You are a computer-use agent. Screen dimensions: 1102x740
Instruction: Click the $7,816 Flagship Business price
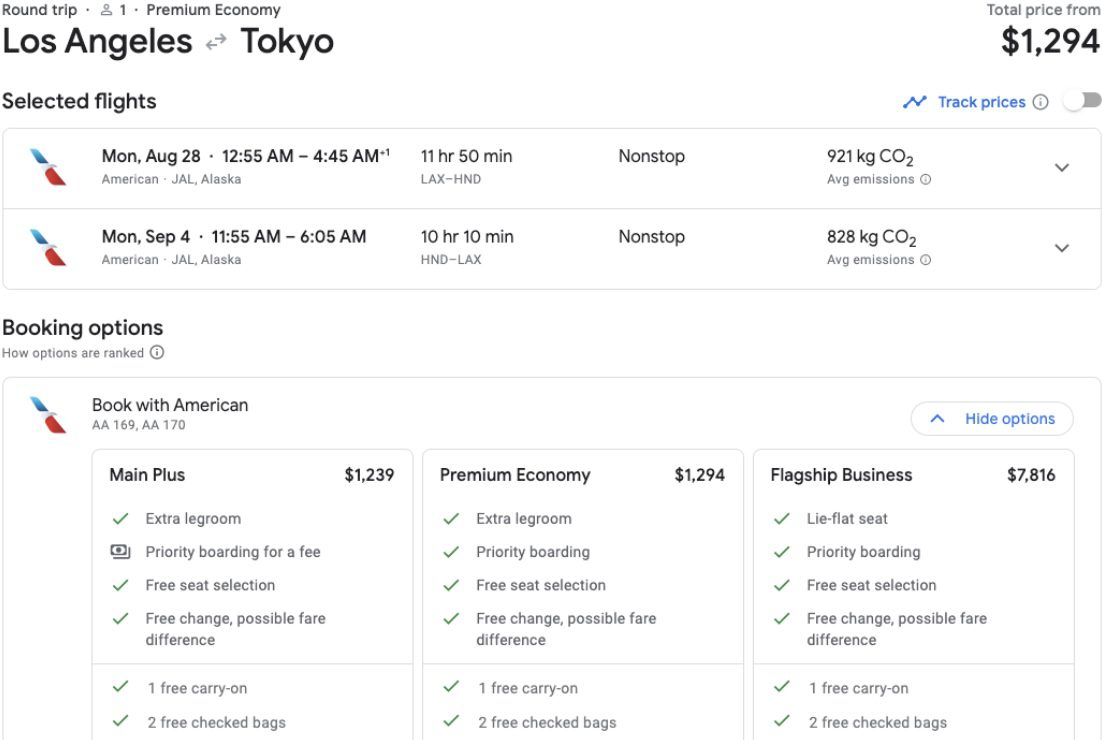click(1031, 475)
